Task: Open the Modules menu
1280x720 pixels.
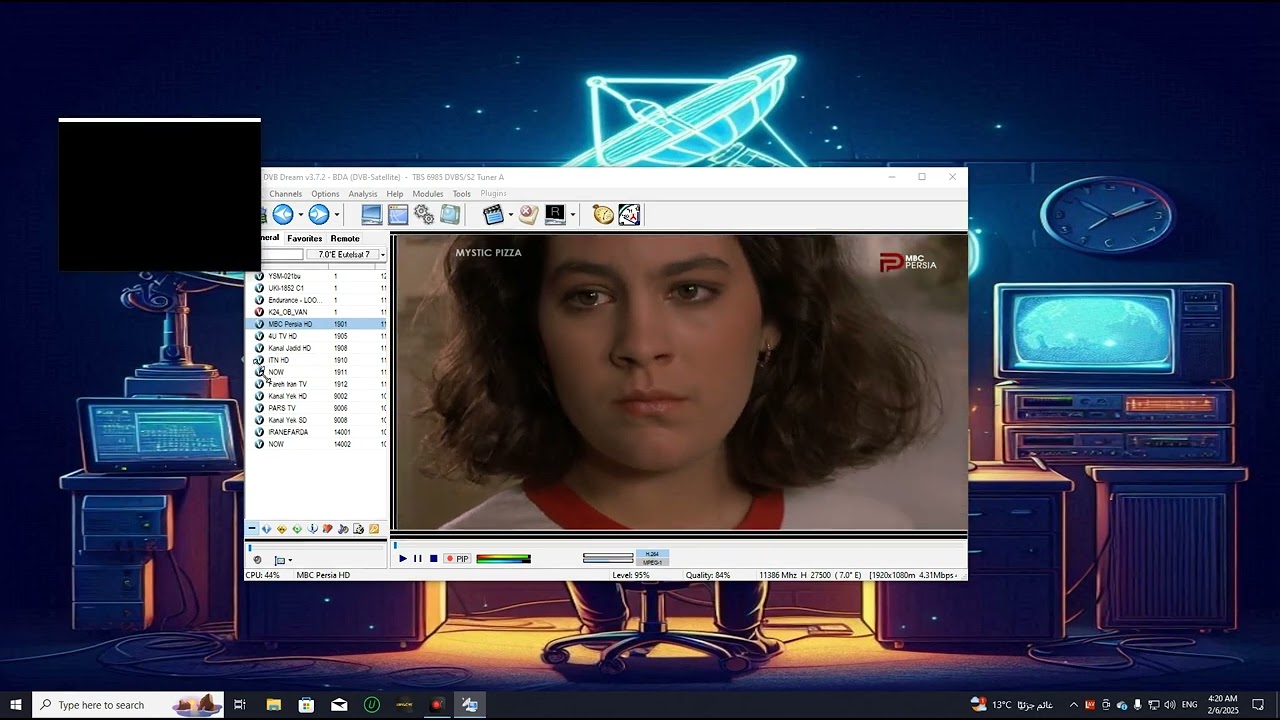Action: [x=428, y=194]
